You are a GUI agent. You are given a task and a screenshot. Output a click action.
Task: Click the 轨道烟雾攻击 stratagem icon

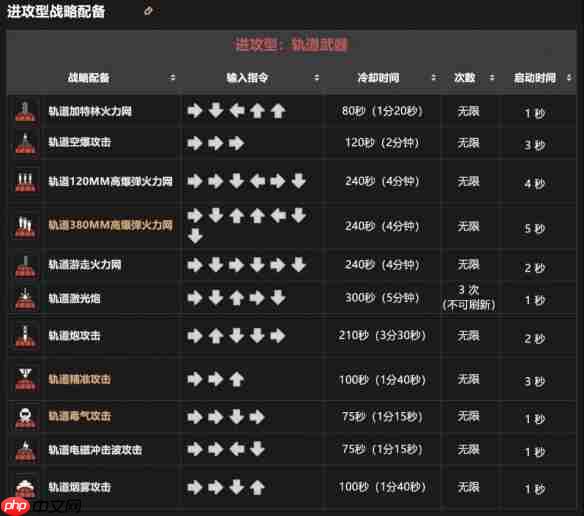pyautogui.click(x=25, y=487)
